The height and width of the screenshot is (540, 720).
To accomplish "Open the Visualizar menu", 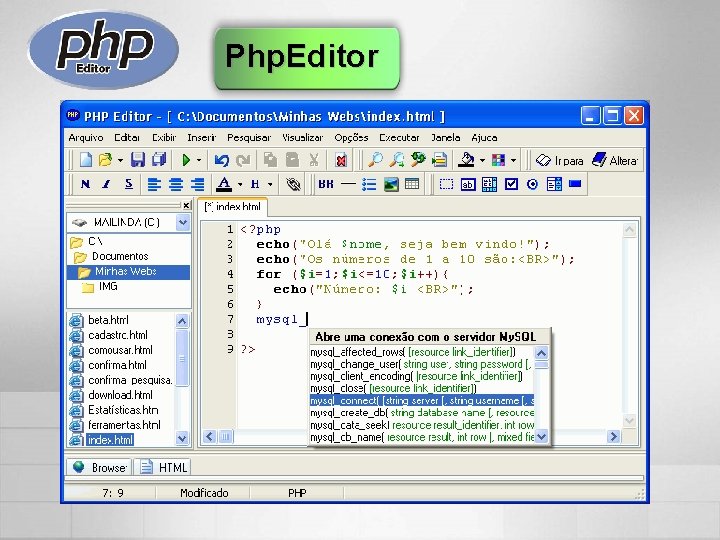I will point(303,137).
